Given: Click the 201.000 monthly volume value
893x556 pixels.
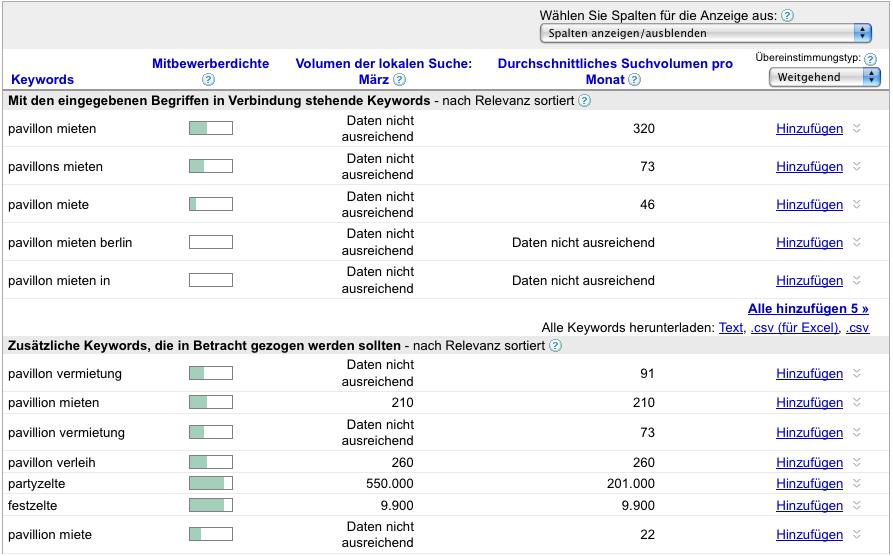Looking at the screenshot, I should 630,483.
